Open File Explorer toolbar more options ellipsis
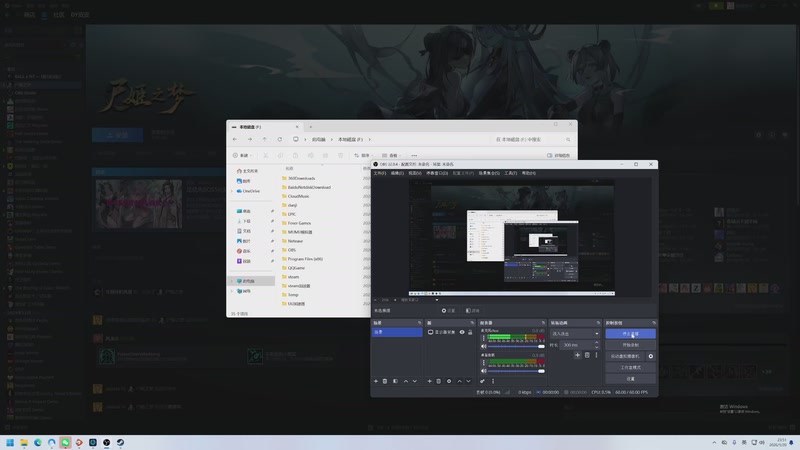Screen dimensions: 800x450 [x=414, y=155]
